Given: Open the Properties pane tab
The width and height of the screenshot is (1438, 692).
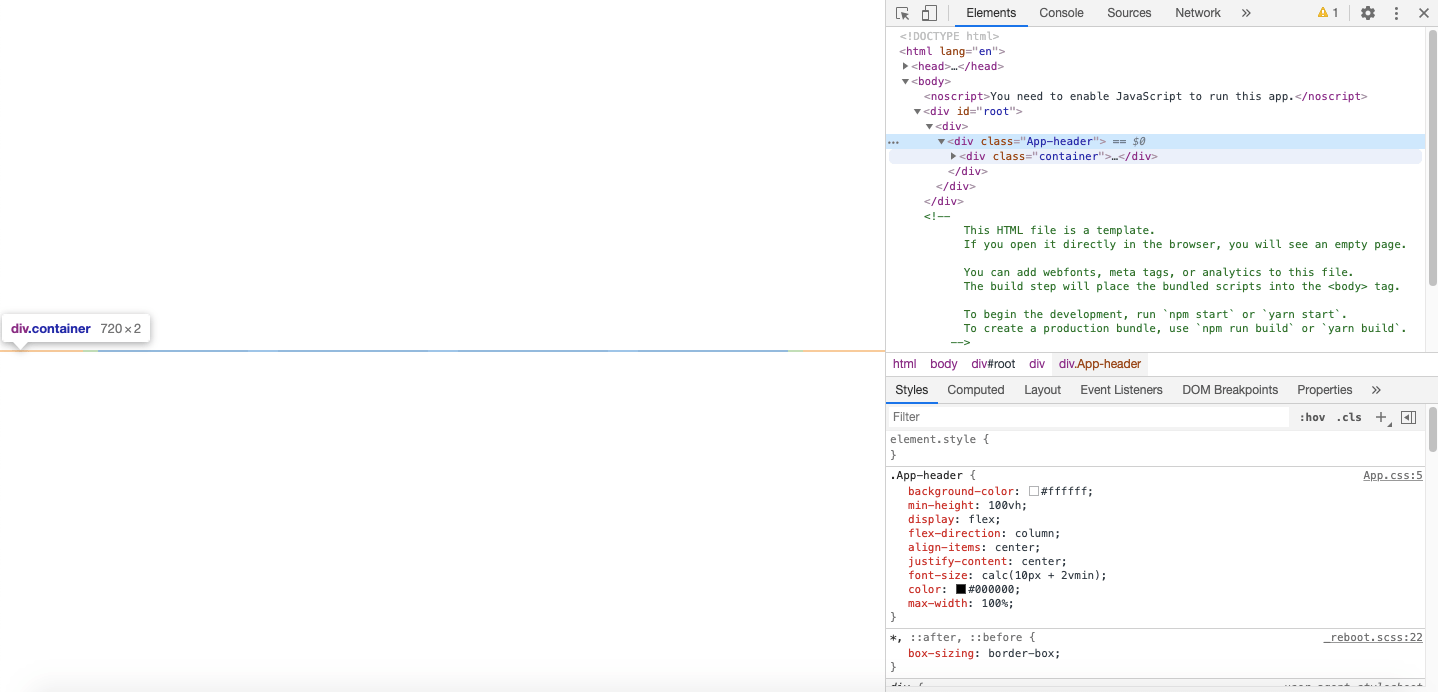Looking at the screenshot, I should click(x=1324, y=390).
